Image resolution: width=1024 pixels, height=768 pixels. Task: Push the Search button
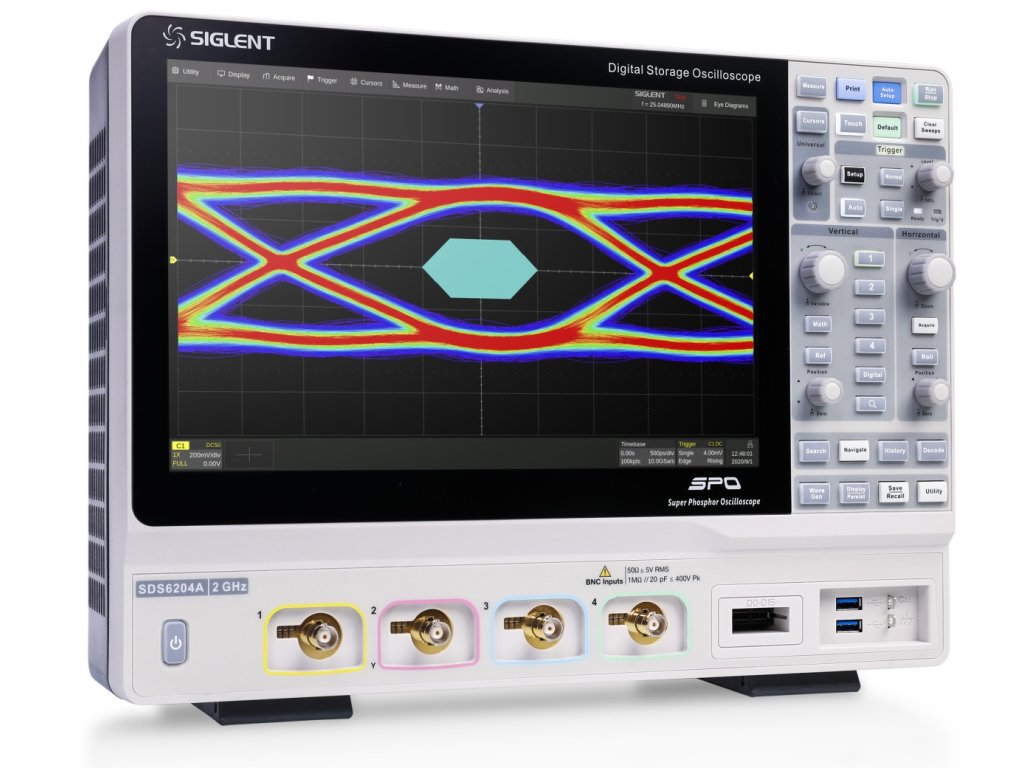(x=815, y=451)
